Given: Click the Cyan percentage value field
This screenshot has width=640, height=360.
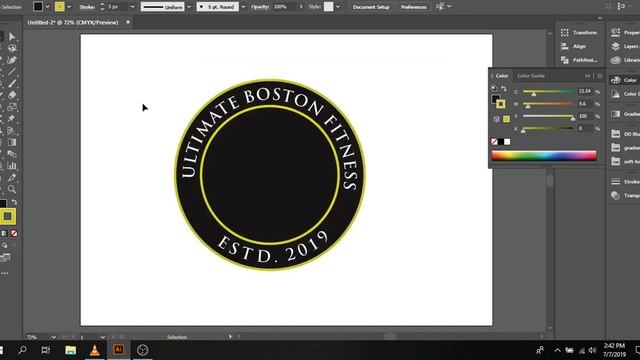Looking at the screenshot, I should [585, 91].
